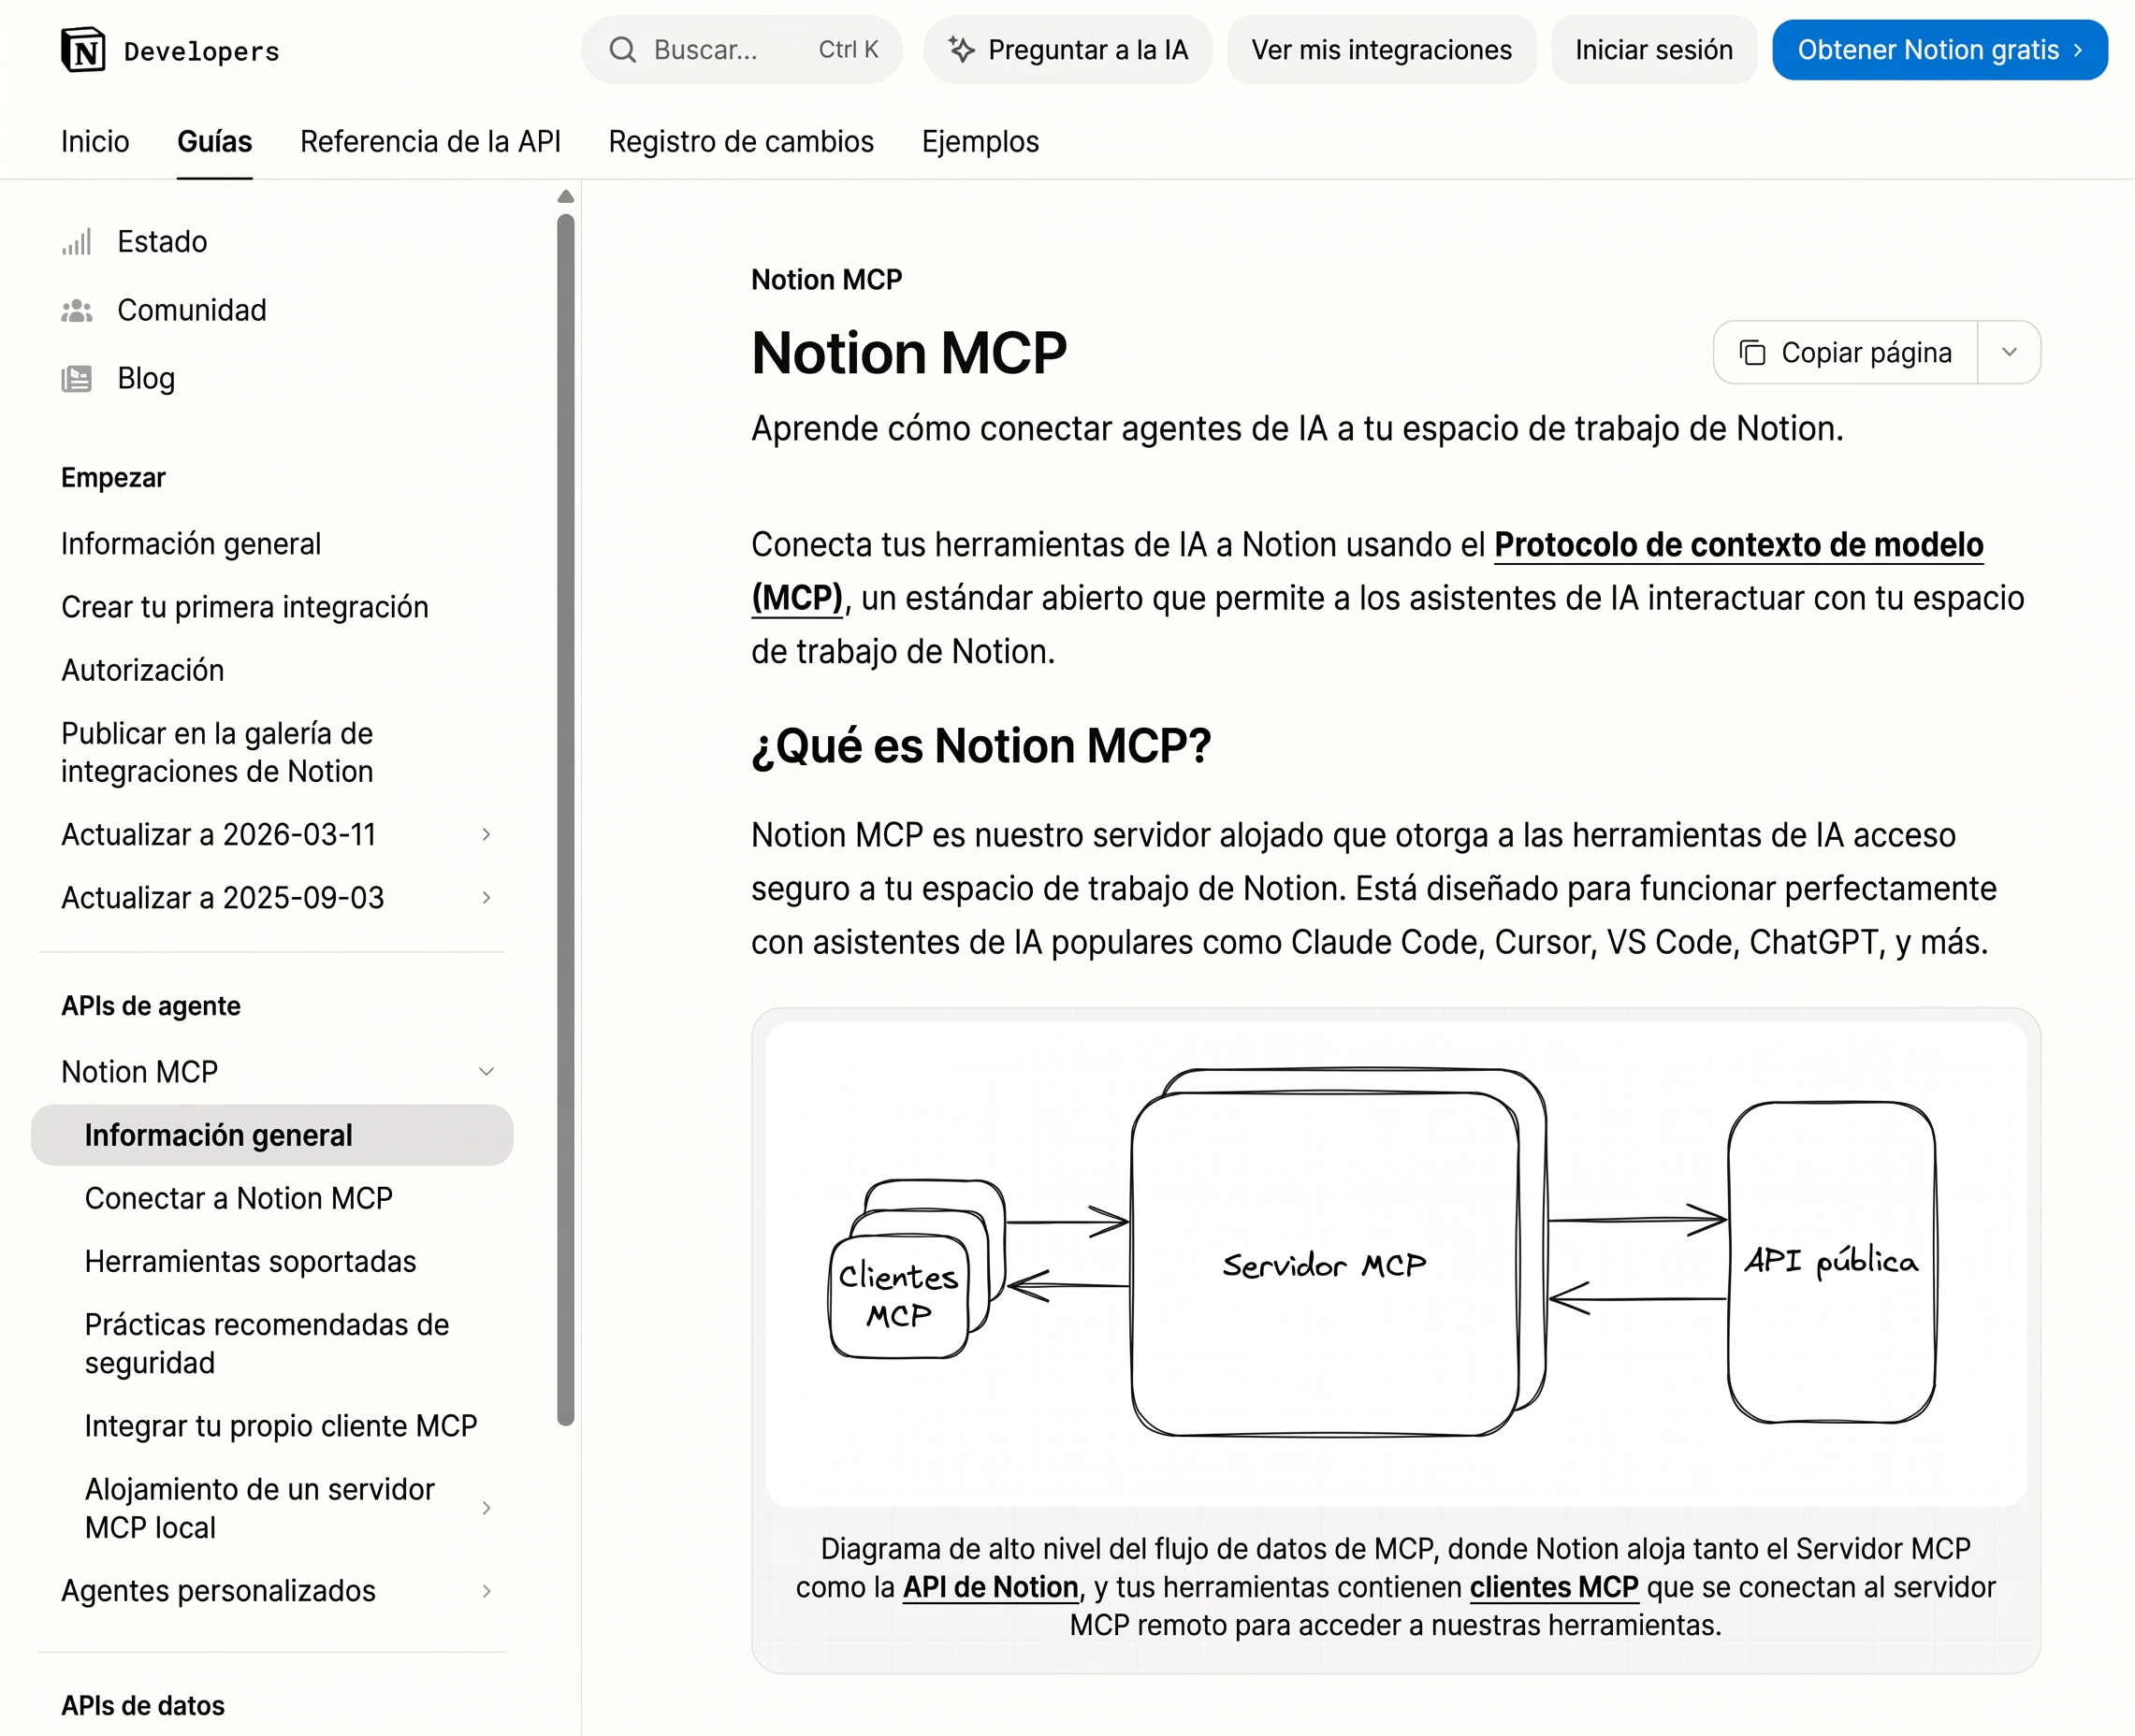Screen dimensions: 2135x1736
Task: Click the sparkle icon in Preguntar a la IA
Action: pyautogui.click(x=961, y=50)
